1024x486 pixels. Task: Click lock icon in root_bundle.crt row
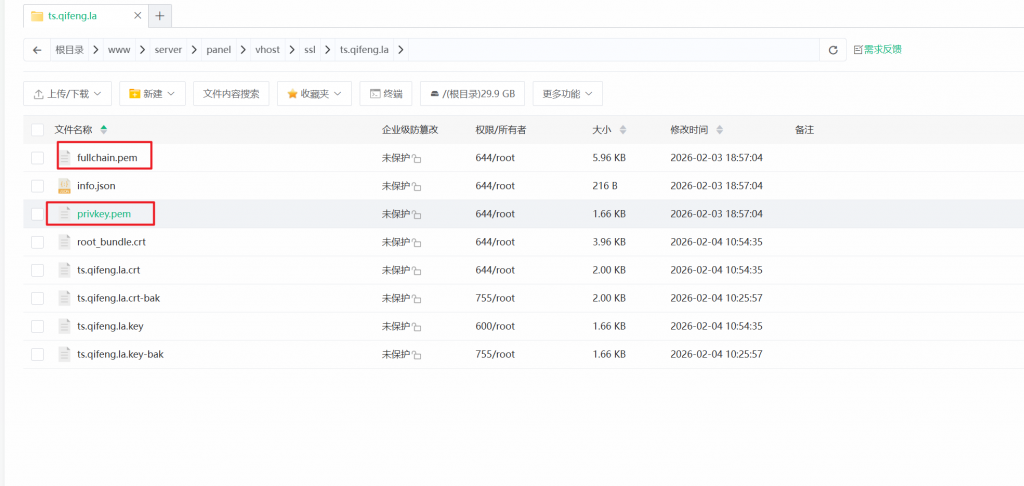(417, 243)
